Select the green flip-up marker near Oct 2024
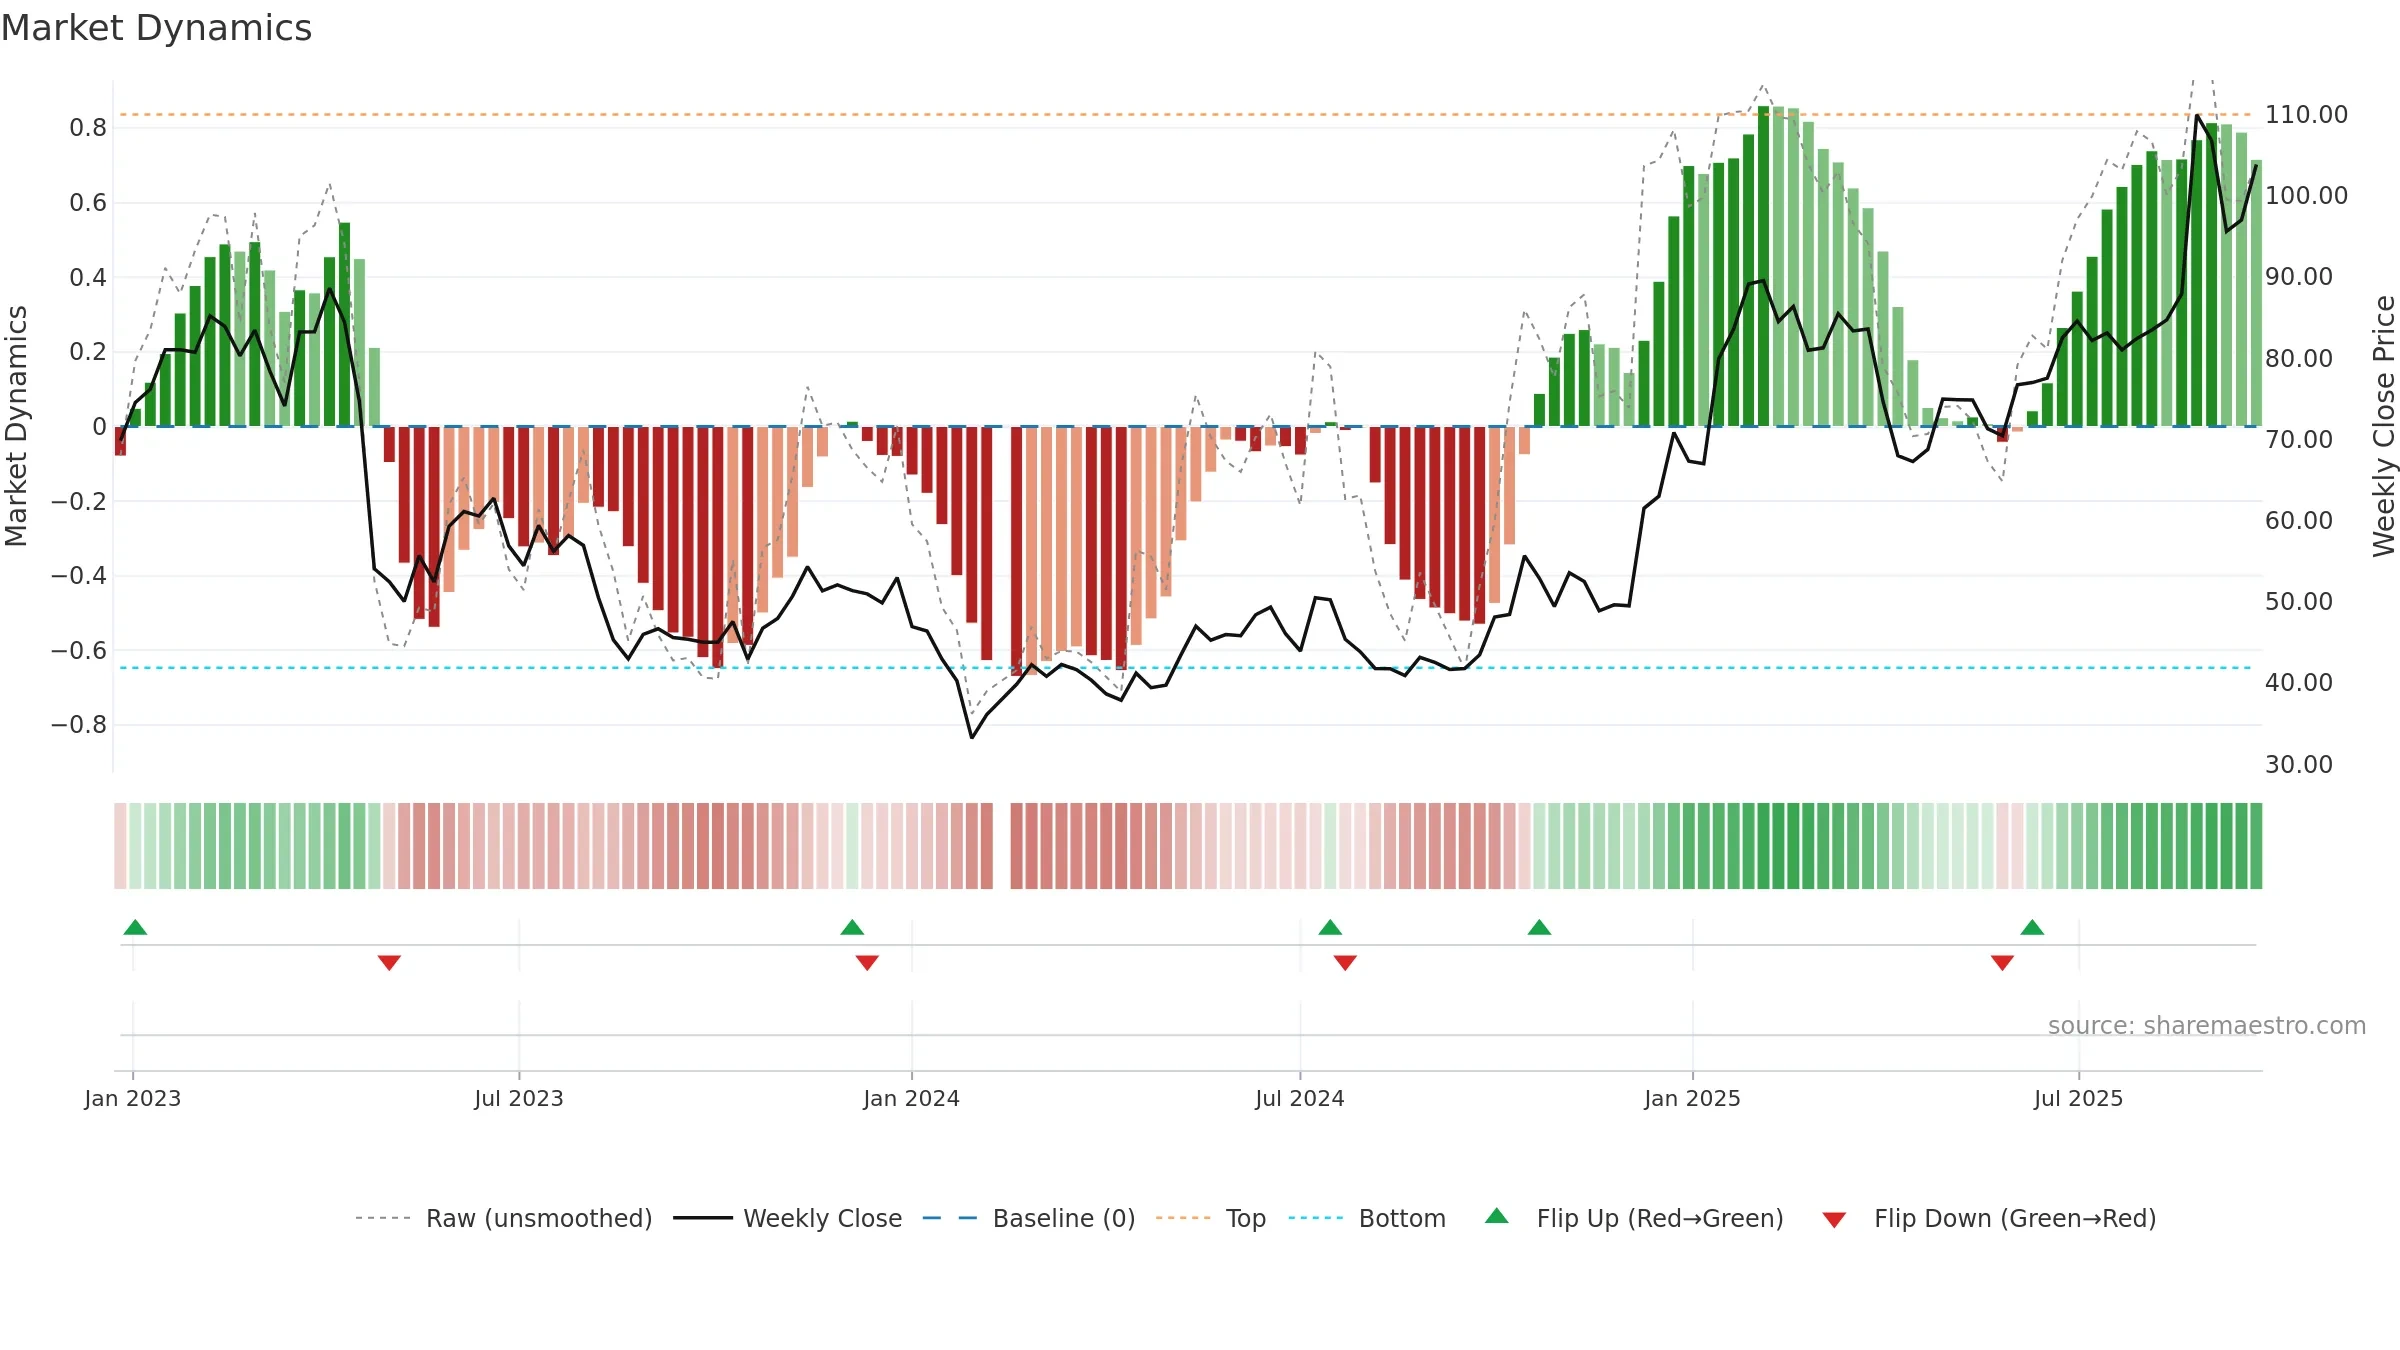The image size is (2400, 1350). click(x=1539, y=927)
